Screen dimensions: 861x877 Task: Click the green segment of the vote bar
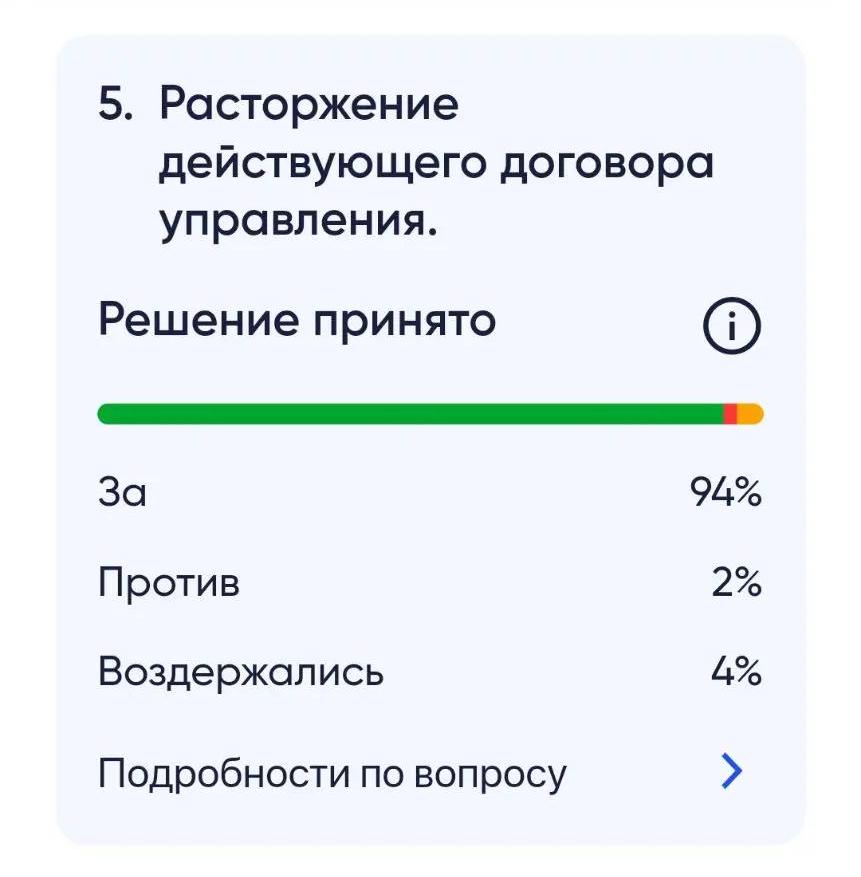pyautogui.click(x=411, y=414)
